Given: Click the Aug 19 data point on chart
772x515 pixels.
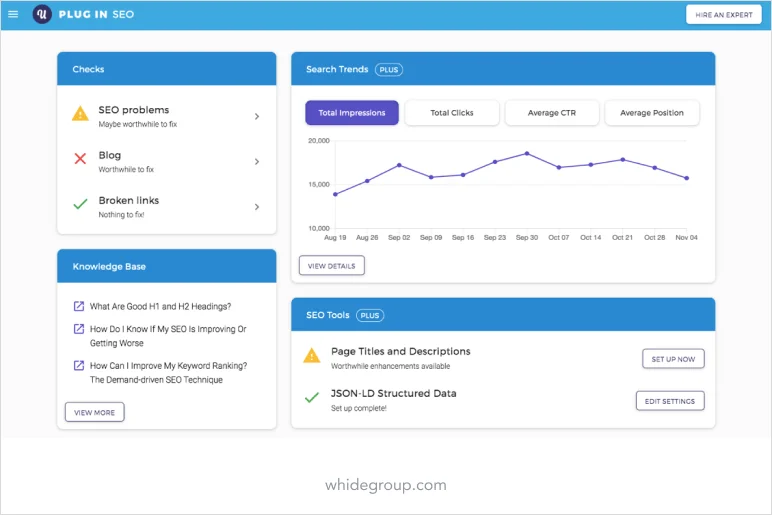Looking at the screenshot, I should pos(335,194).
